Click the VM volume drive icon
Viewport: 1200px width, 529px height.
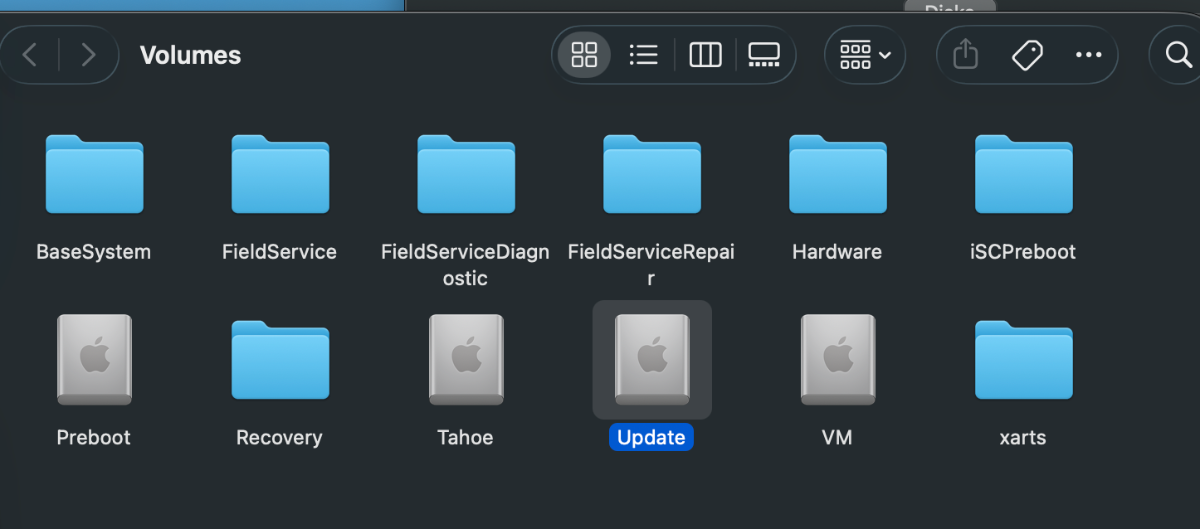coord(838,360)
